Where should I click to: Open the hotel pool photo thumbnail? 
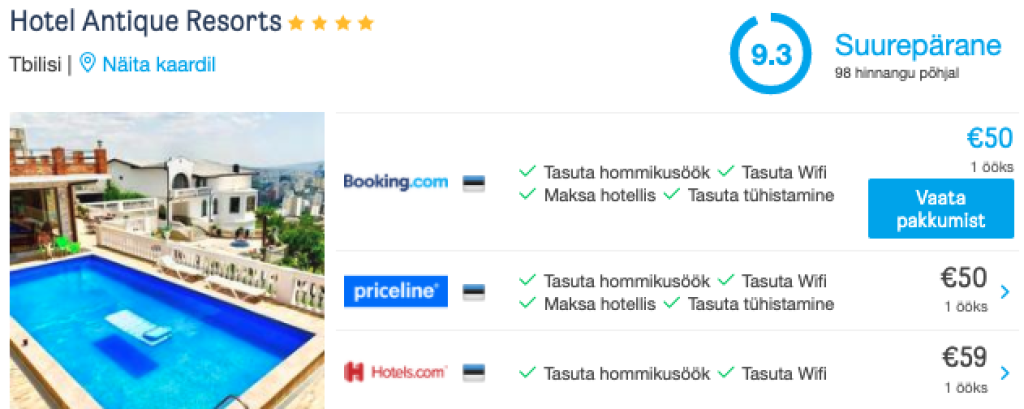[x=167, y=260]
